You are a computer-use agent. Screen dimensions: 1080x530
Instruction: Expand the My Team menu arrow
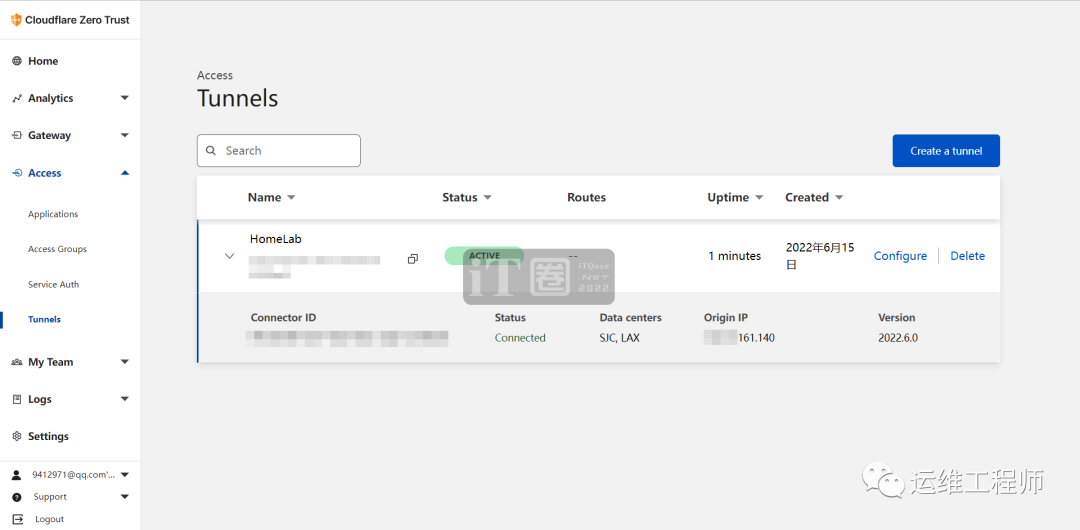coord(125,362)
